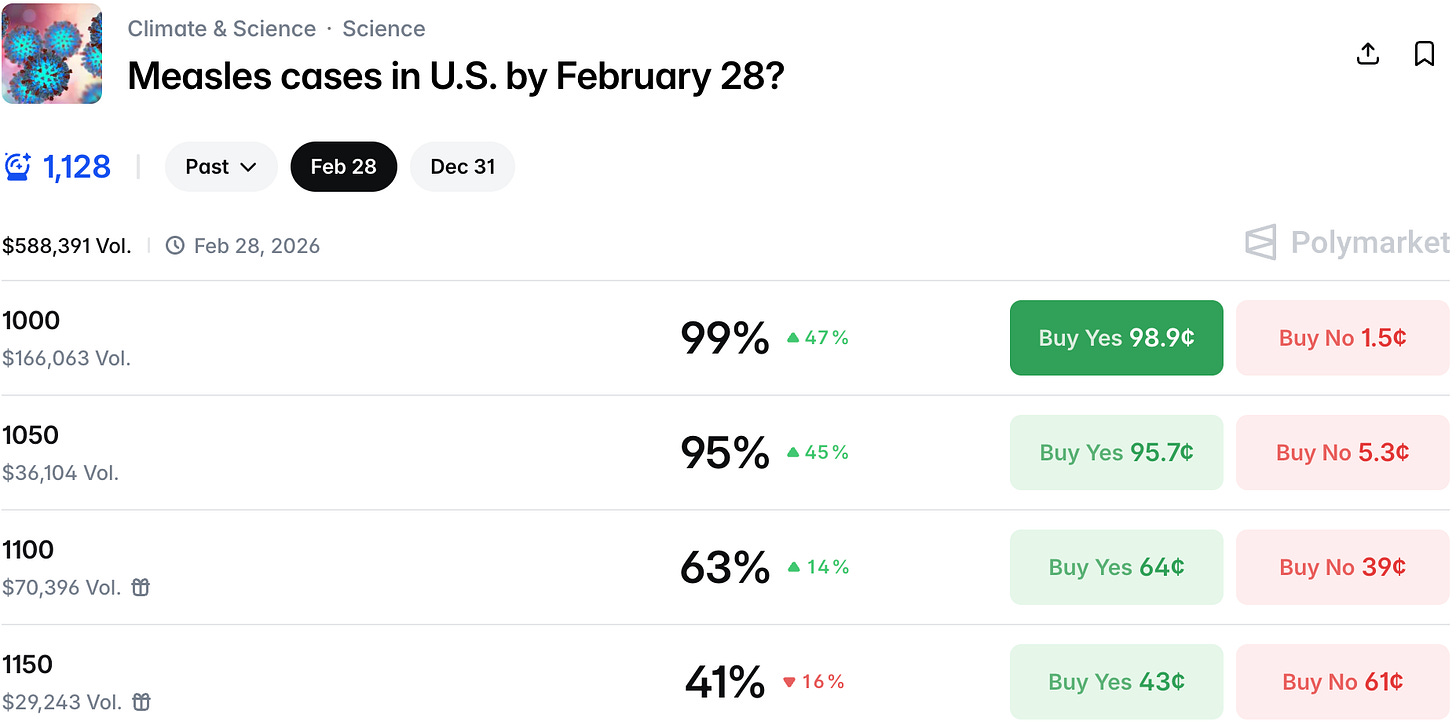Click the gift rewards icon on 1100 row
Screen dimensions: 1456x726
(141, 588)
